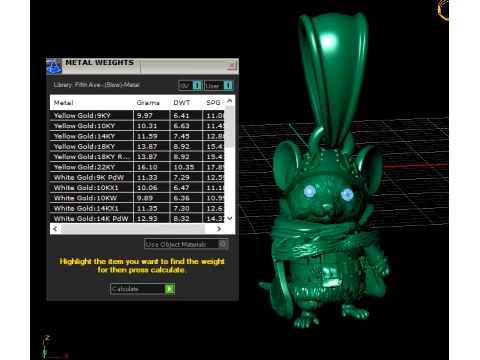
Task: Select the Yellow Gold:18KY R... row
Action: [x=138, y=157]
